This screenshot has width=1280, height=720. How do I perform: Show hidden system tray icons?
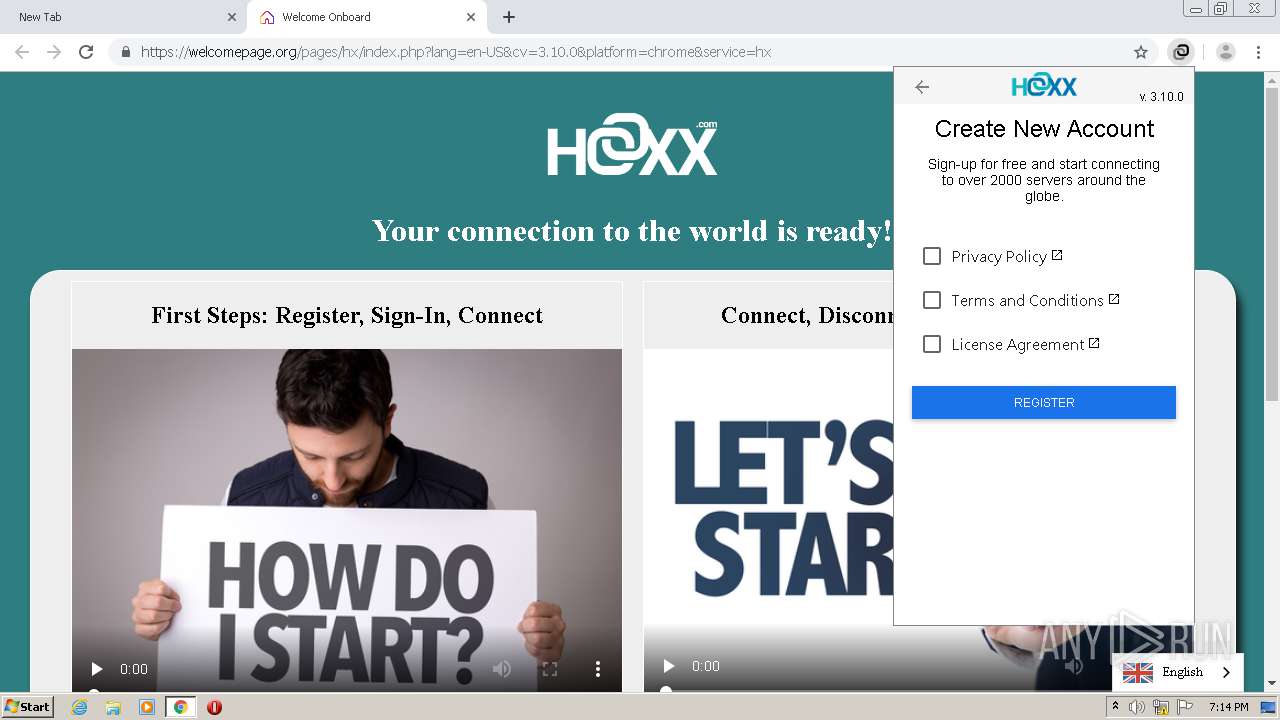click(x=1115, y=707)
